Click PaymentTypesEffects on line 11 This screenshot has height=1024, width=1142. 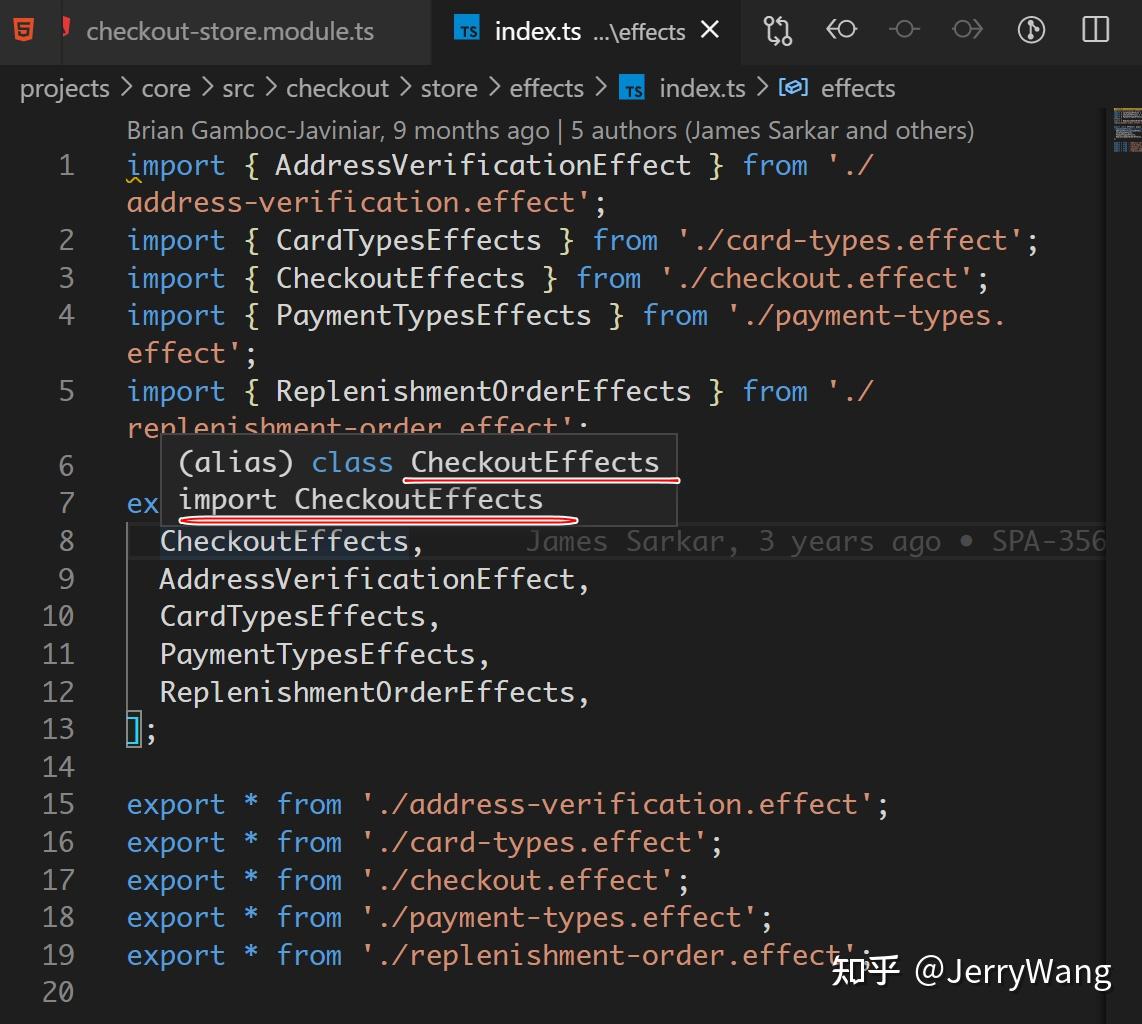(x=317, y=655)
